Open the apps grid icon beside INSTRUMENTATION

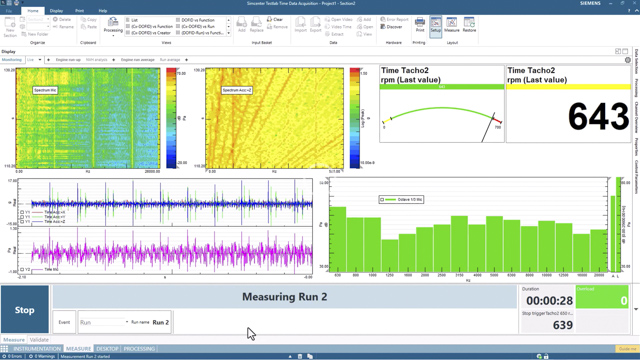tap(4, 349)
